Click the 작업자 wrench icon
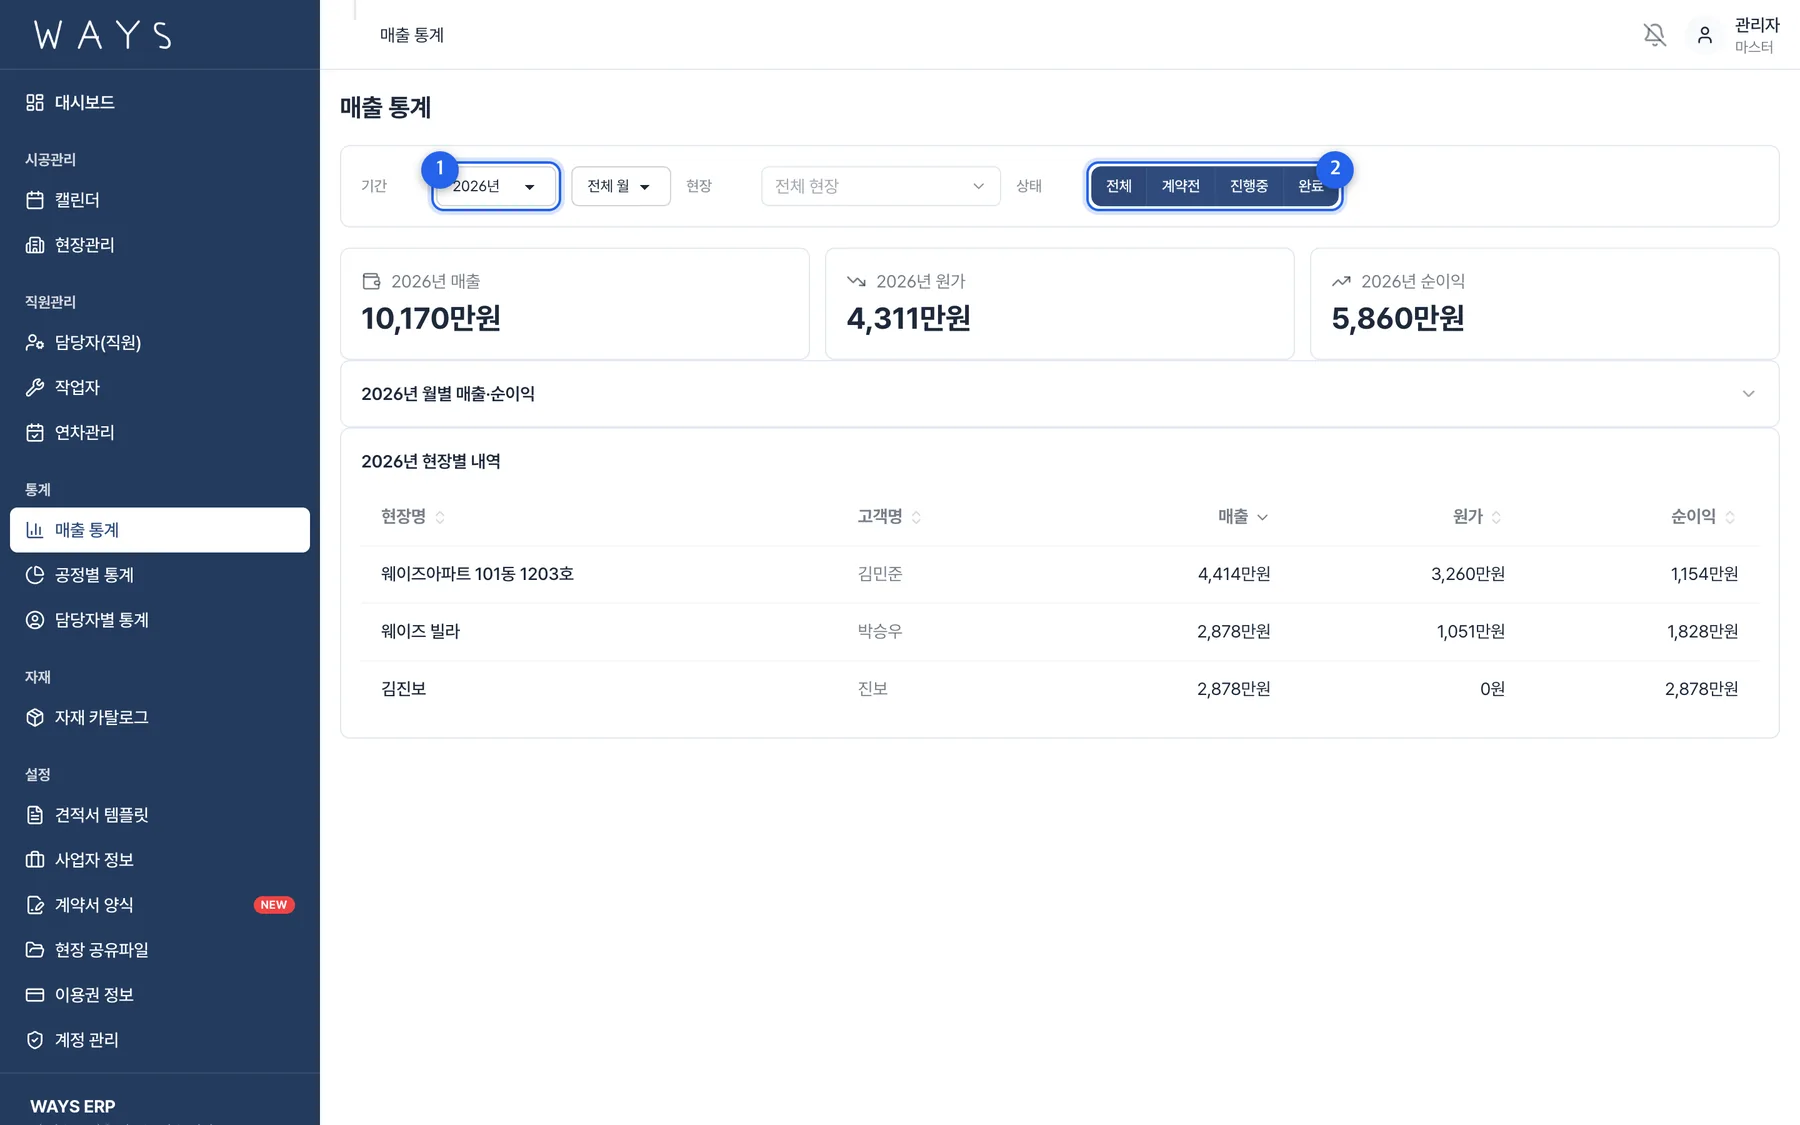Viewport: 1800px width, 1125px height. tap(35, 387)
